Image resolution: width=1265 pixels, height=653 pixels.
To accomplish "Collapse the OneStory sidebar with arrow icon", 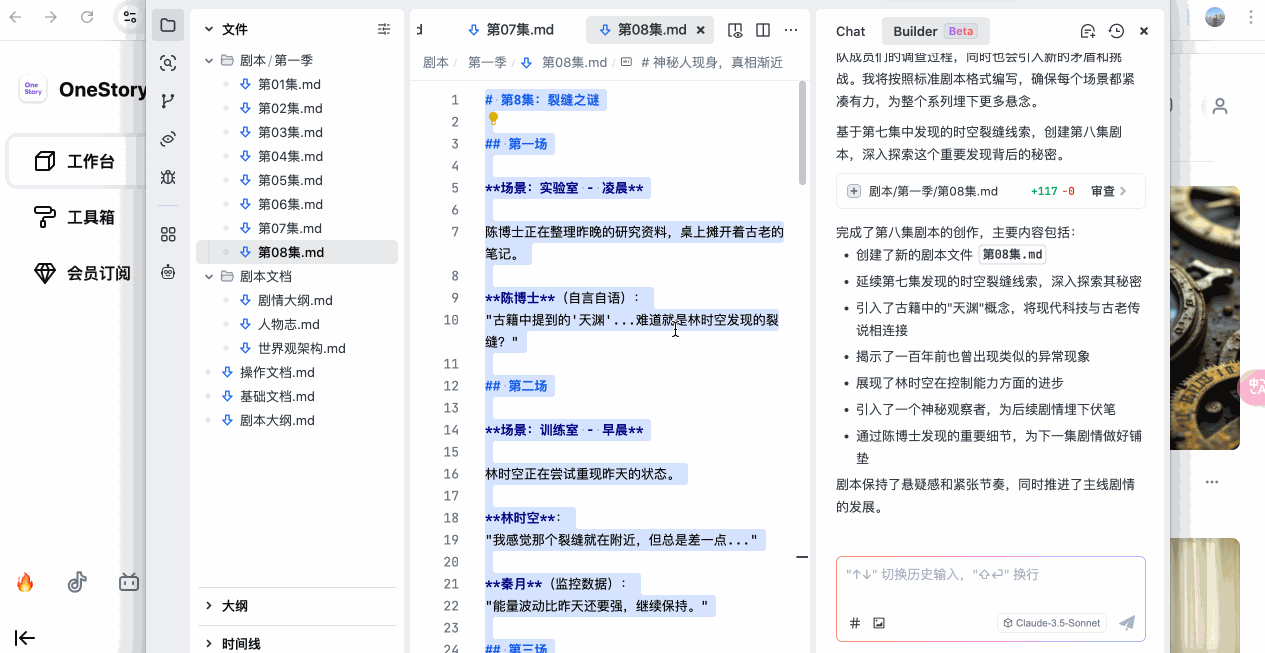I will click(x=25, y=638).
